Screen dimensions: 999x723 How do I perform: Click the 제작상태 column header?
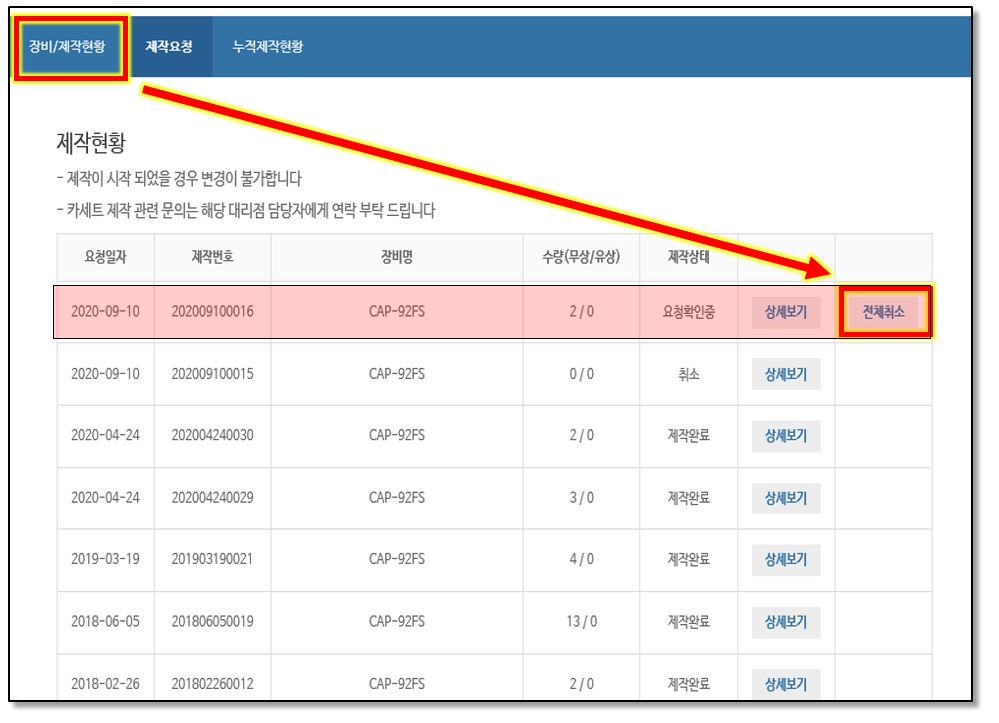688,257
